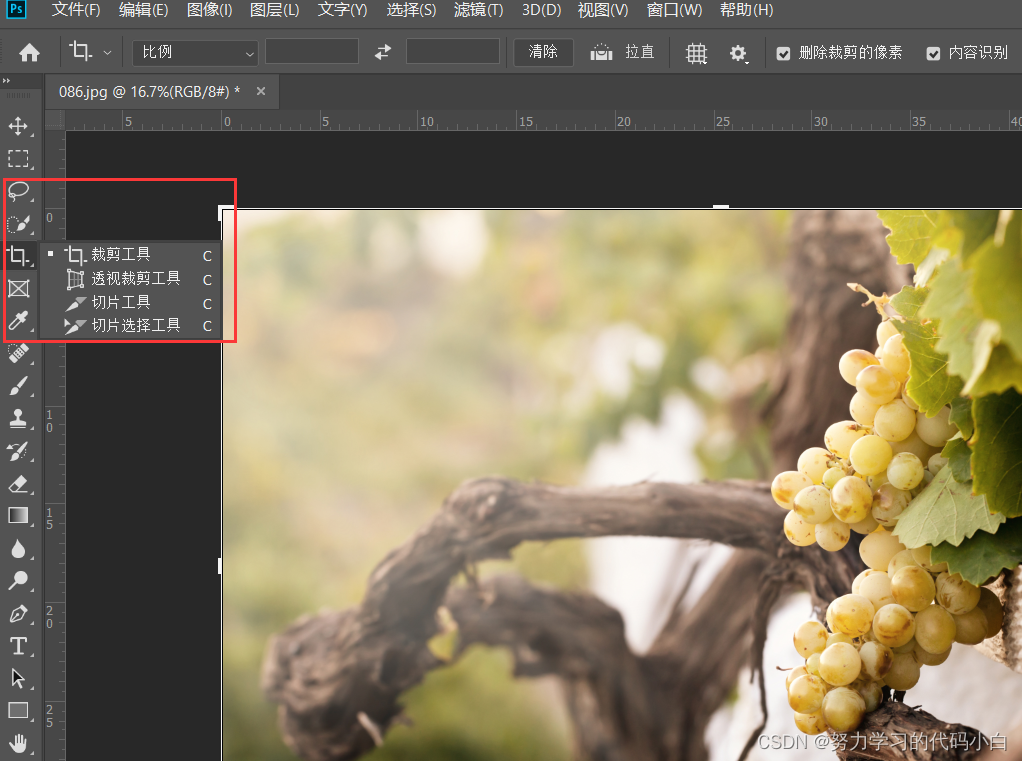
Task: Click the Photoshop Ps logo
Action: click(x=16, y=9)
